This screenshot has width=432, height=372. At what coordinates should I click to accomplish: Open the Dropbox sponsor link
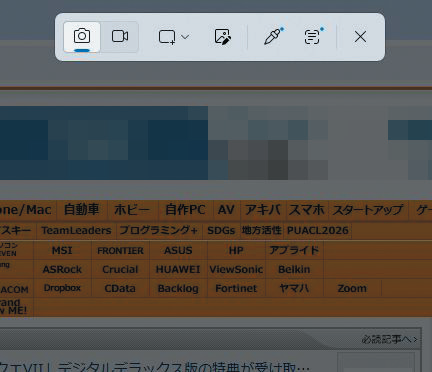(x=62, y=288)
